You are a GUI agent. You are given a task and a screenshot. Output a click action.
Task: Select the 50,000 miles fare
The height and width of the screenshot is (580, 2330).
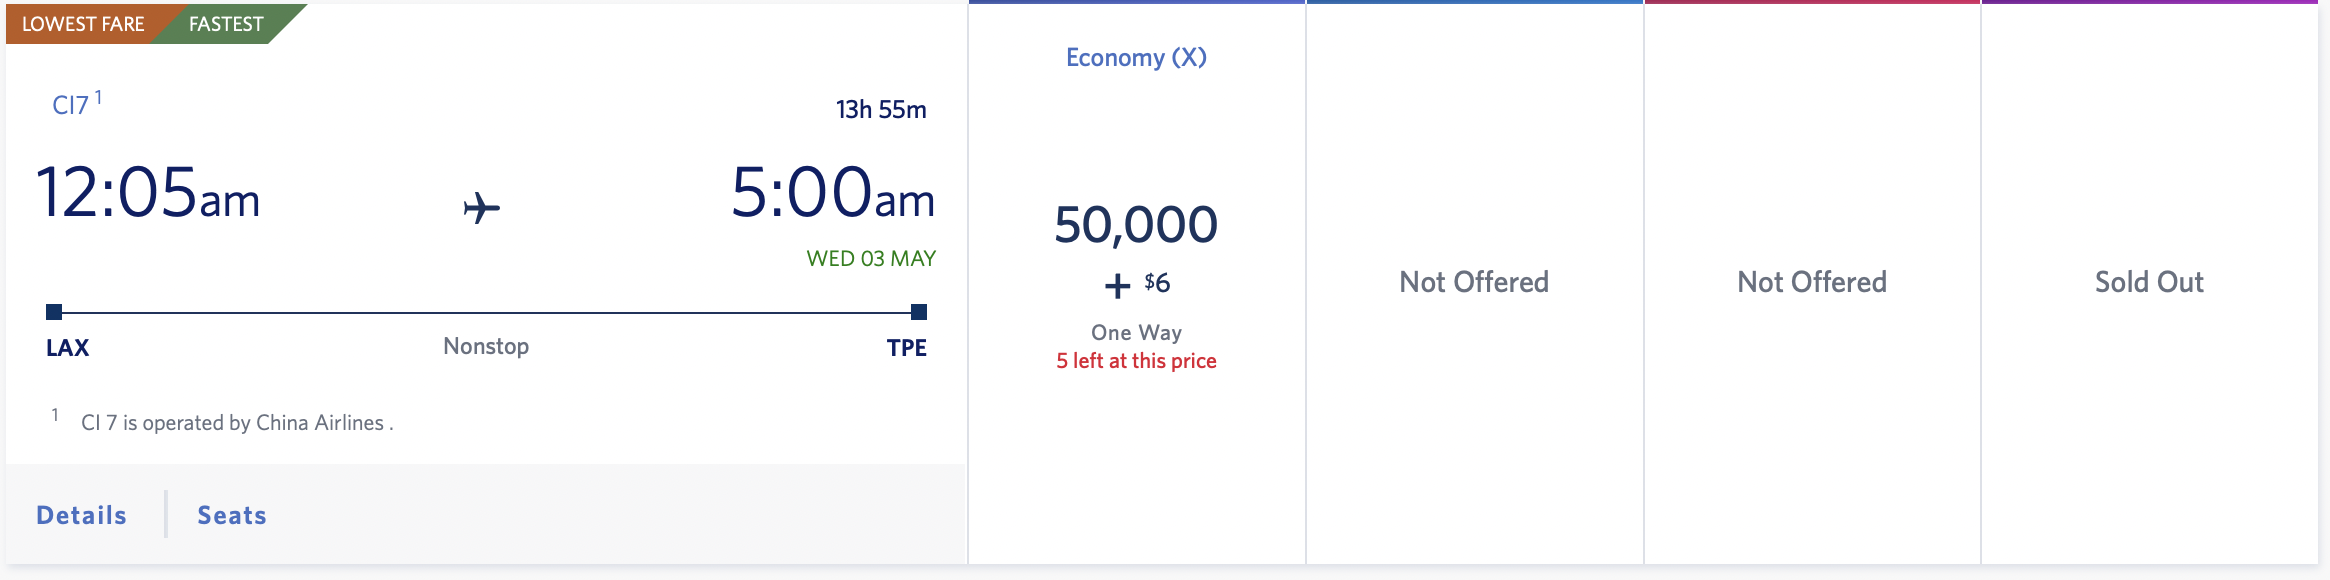1136,224
